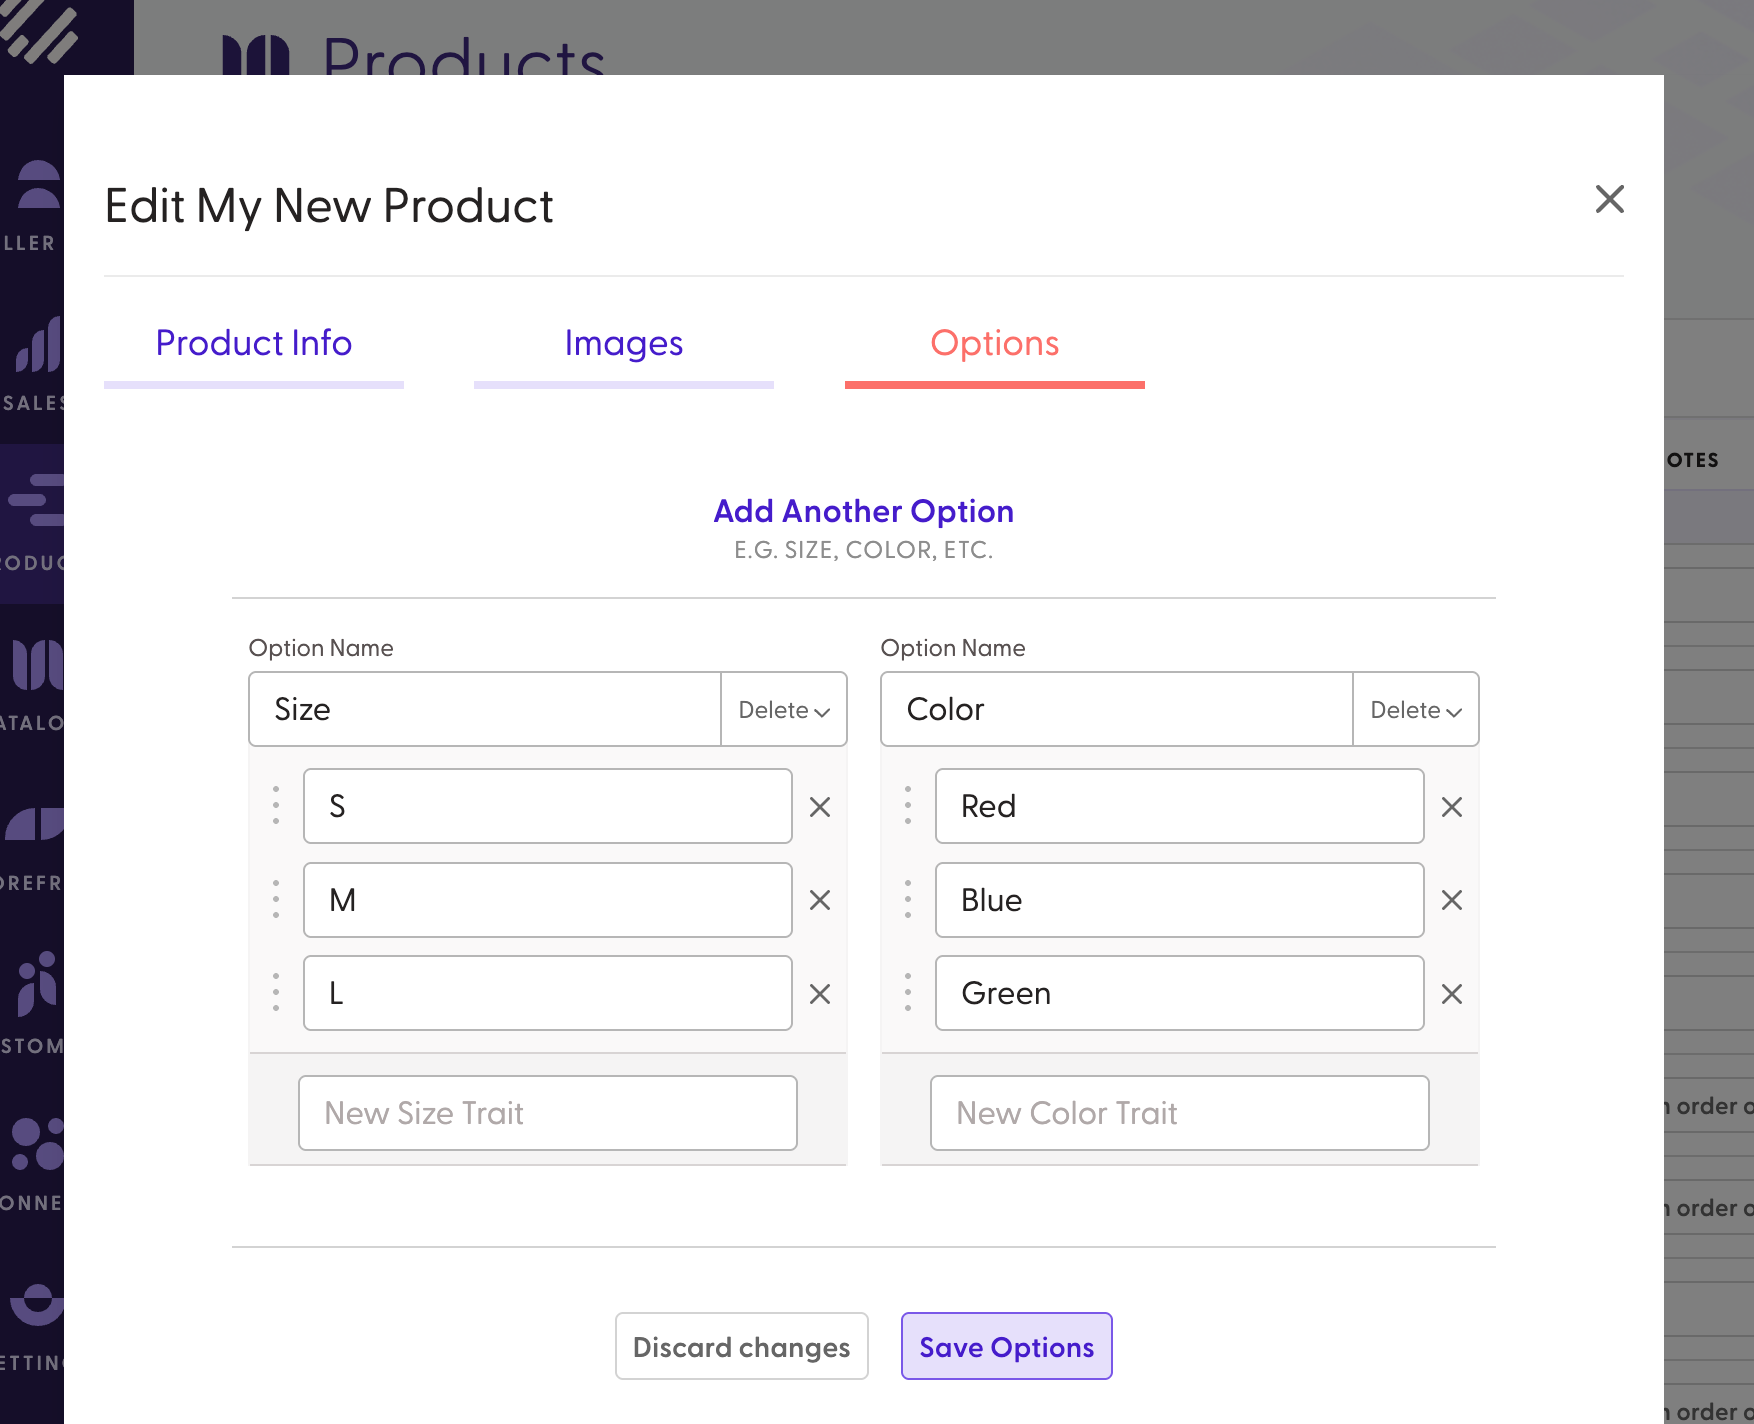Click Add Another Option link

click(864, 512)
